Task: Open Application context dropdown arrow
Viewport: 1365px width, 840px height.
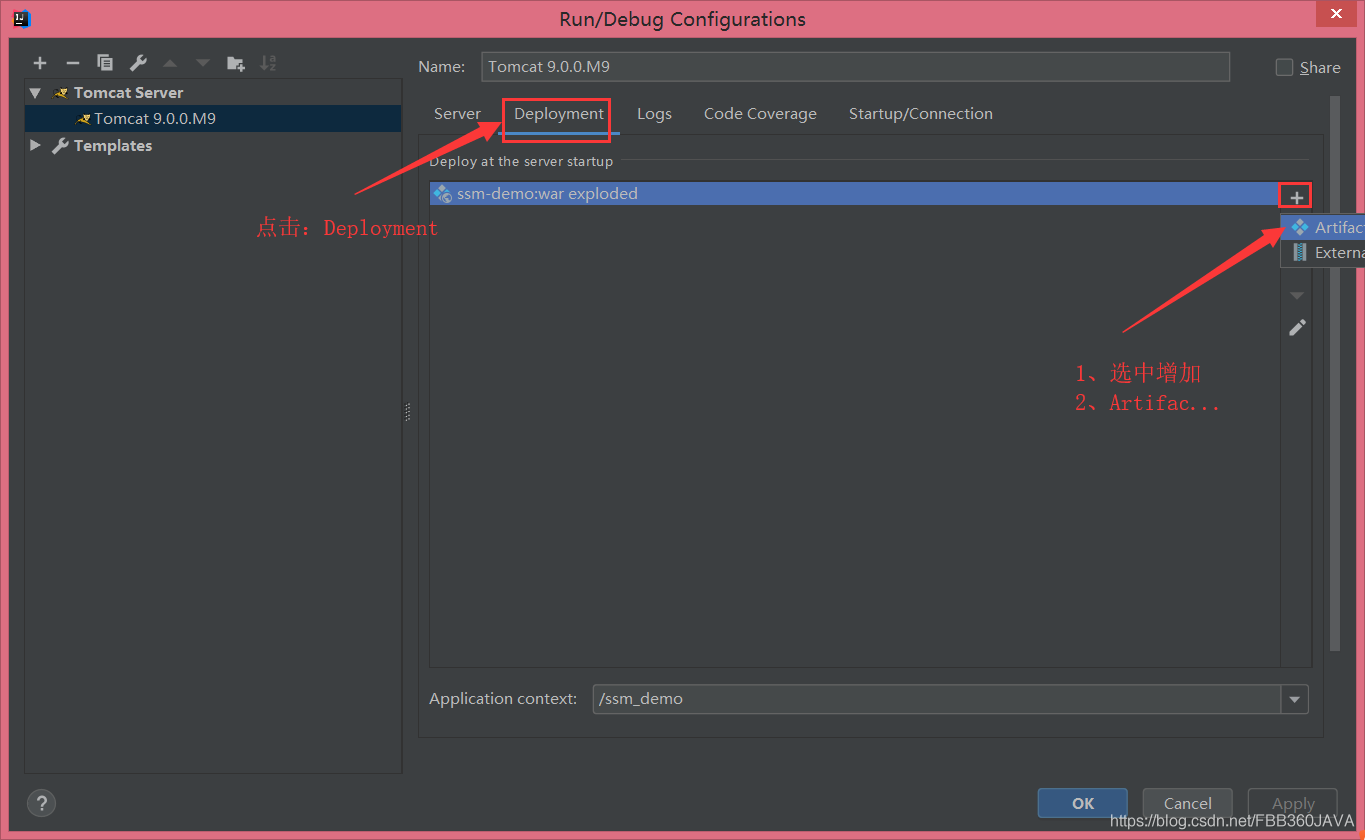Action: (x=1295, y=699)
